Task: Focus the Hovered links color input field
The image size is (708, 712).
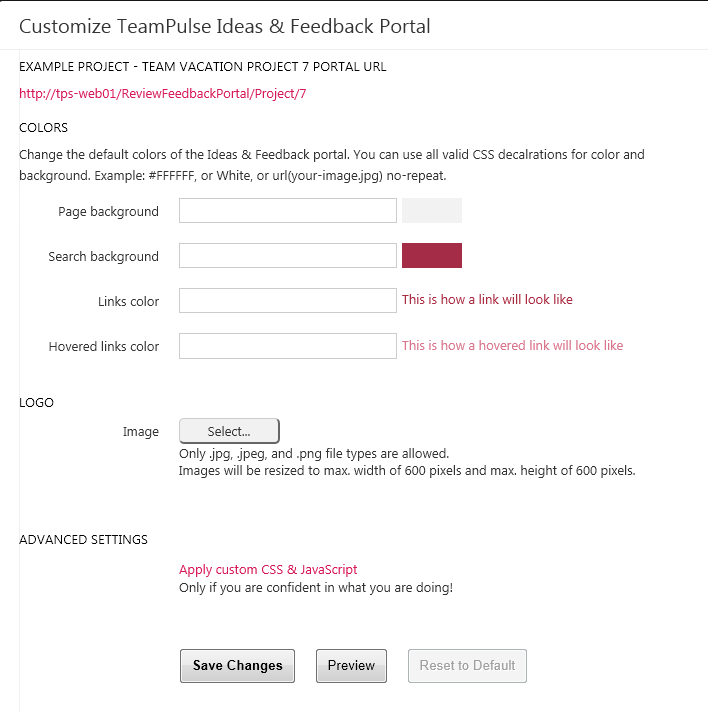Action: [288, 346]
